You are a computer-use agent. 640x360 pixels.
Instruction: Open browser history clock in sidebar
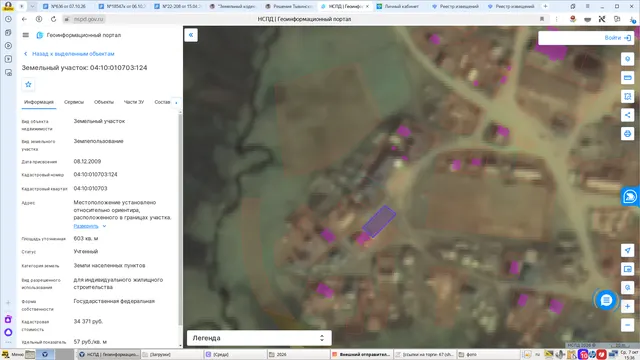point(8,19)
